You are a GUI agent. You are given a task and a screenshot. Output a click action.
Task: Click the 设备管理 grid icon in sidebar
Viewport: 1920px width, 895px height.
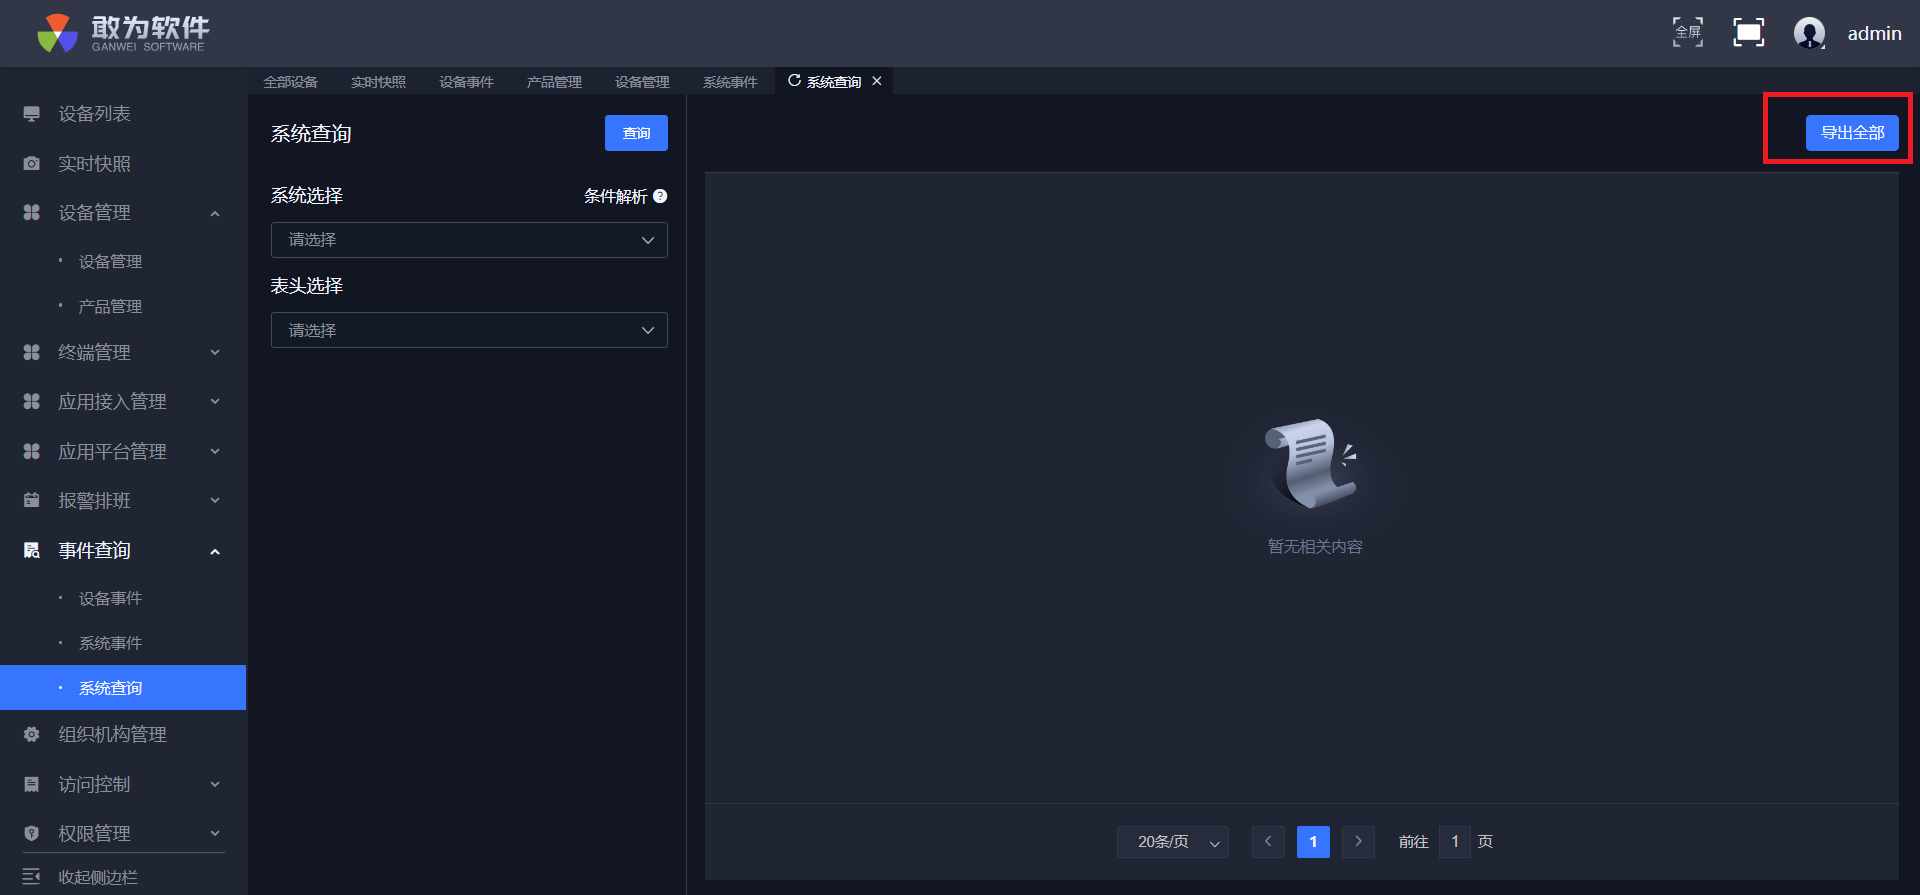[x=32, y=212]
